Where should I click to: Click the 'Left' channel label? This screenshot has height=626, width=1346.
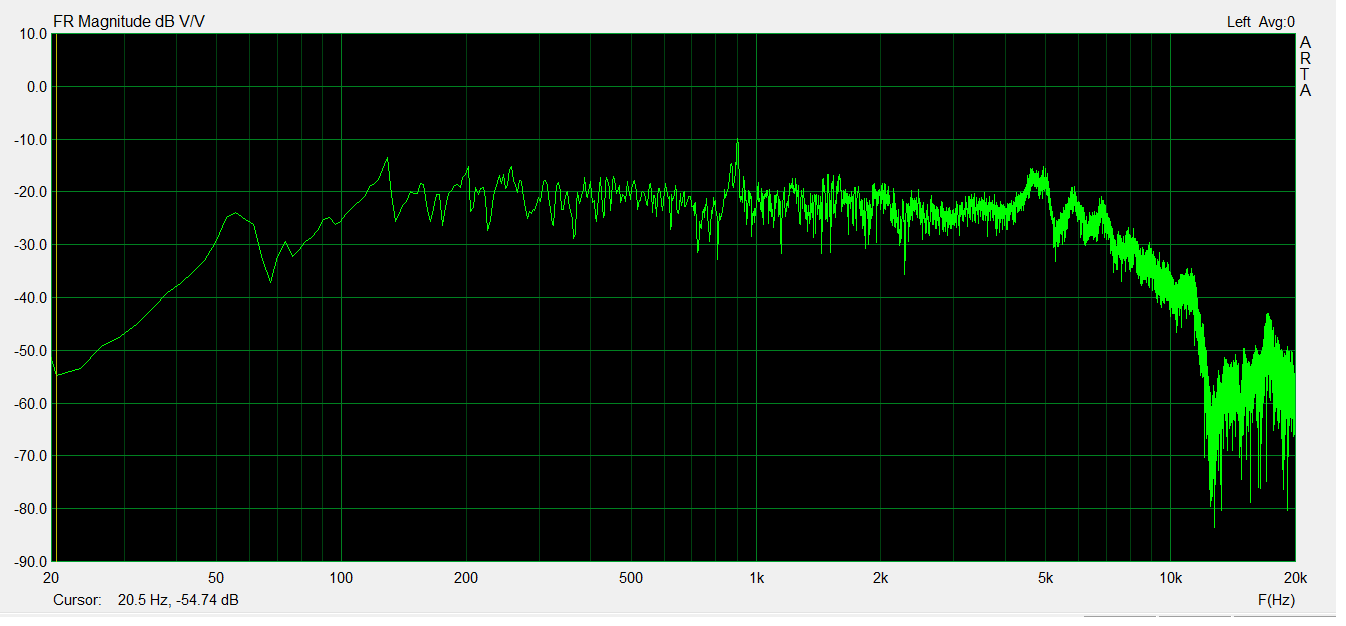[x=1238, y=21]
